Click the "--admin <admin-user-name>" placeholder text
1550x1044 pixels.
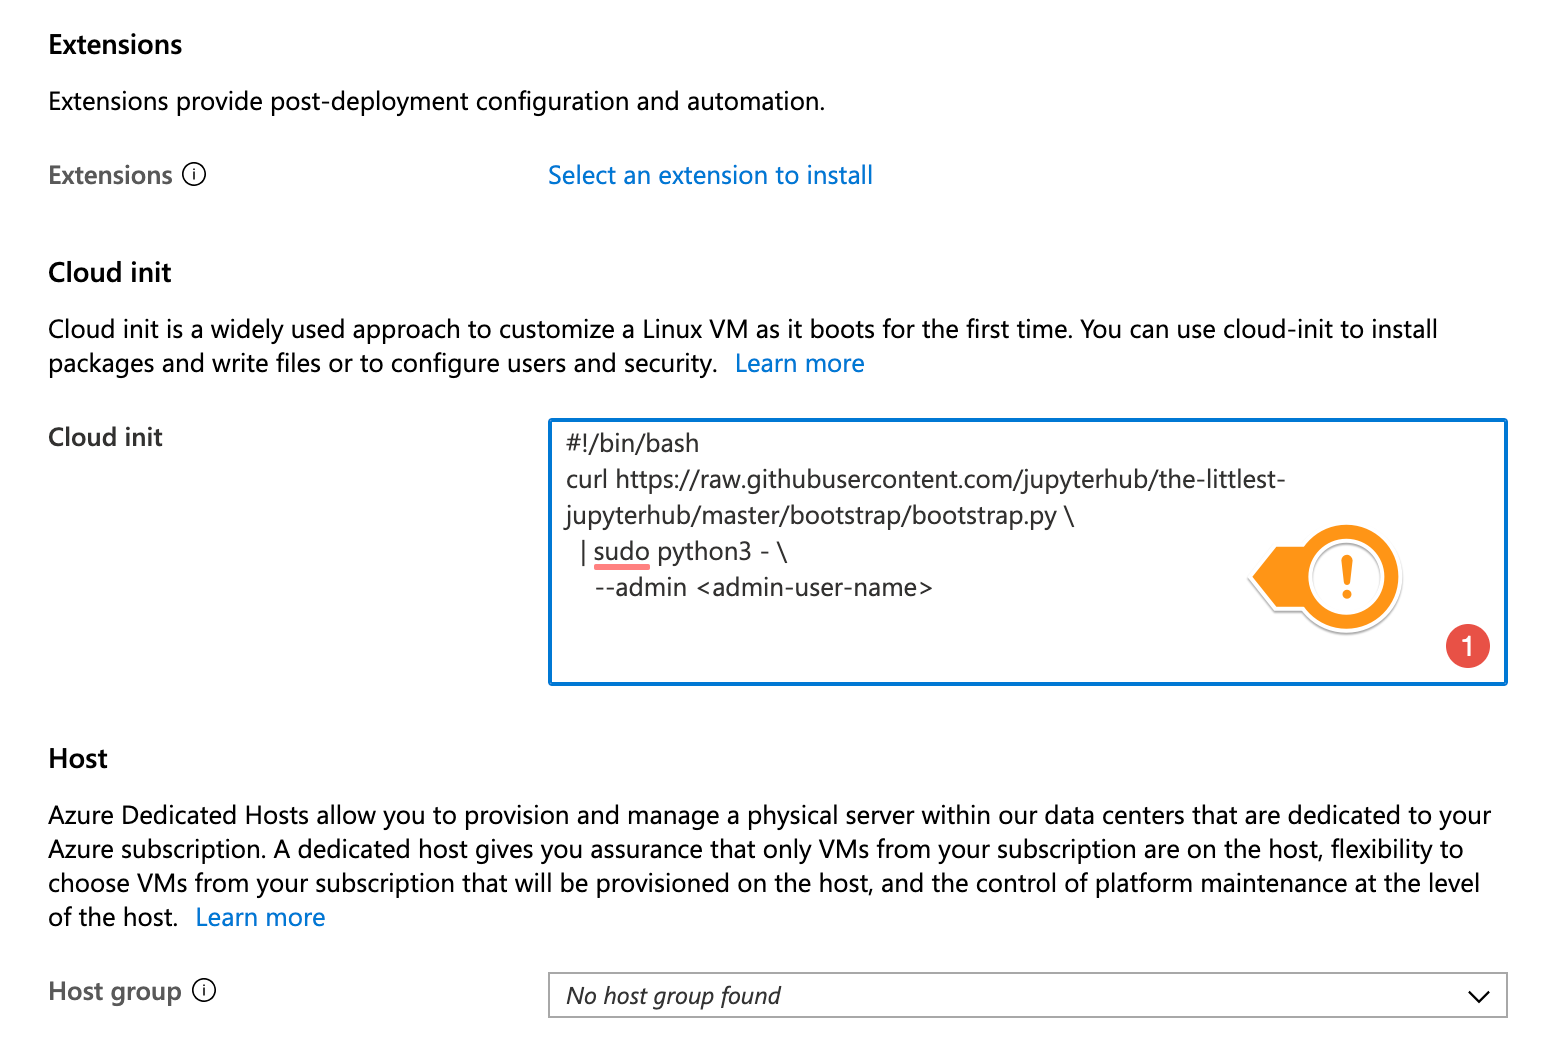tap(763, 588)
